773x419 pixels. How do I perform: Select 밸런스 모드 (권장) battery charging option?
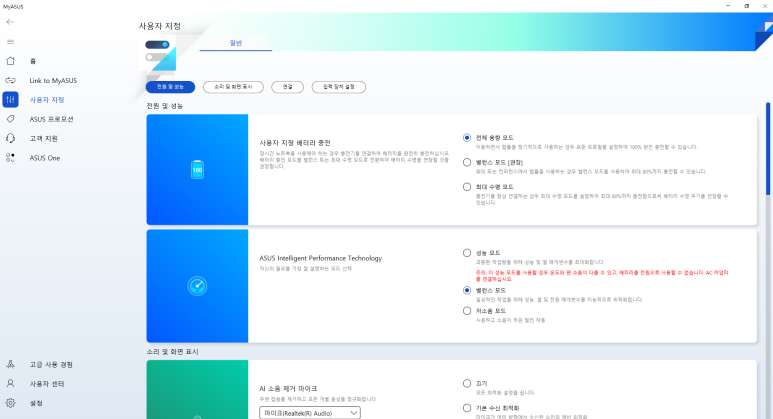click(467, 162)
